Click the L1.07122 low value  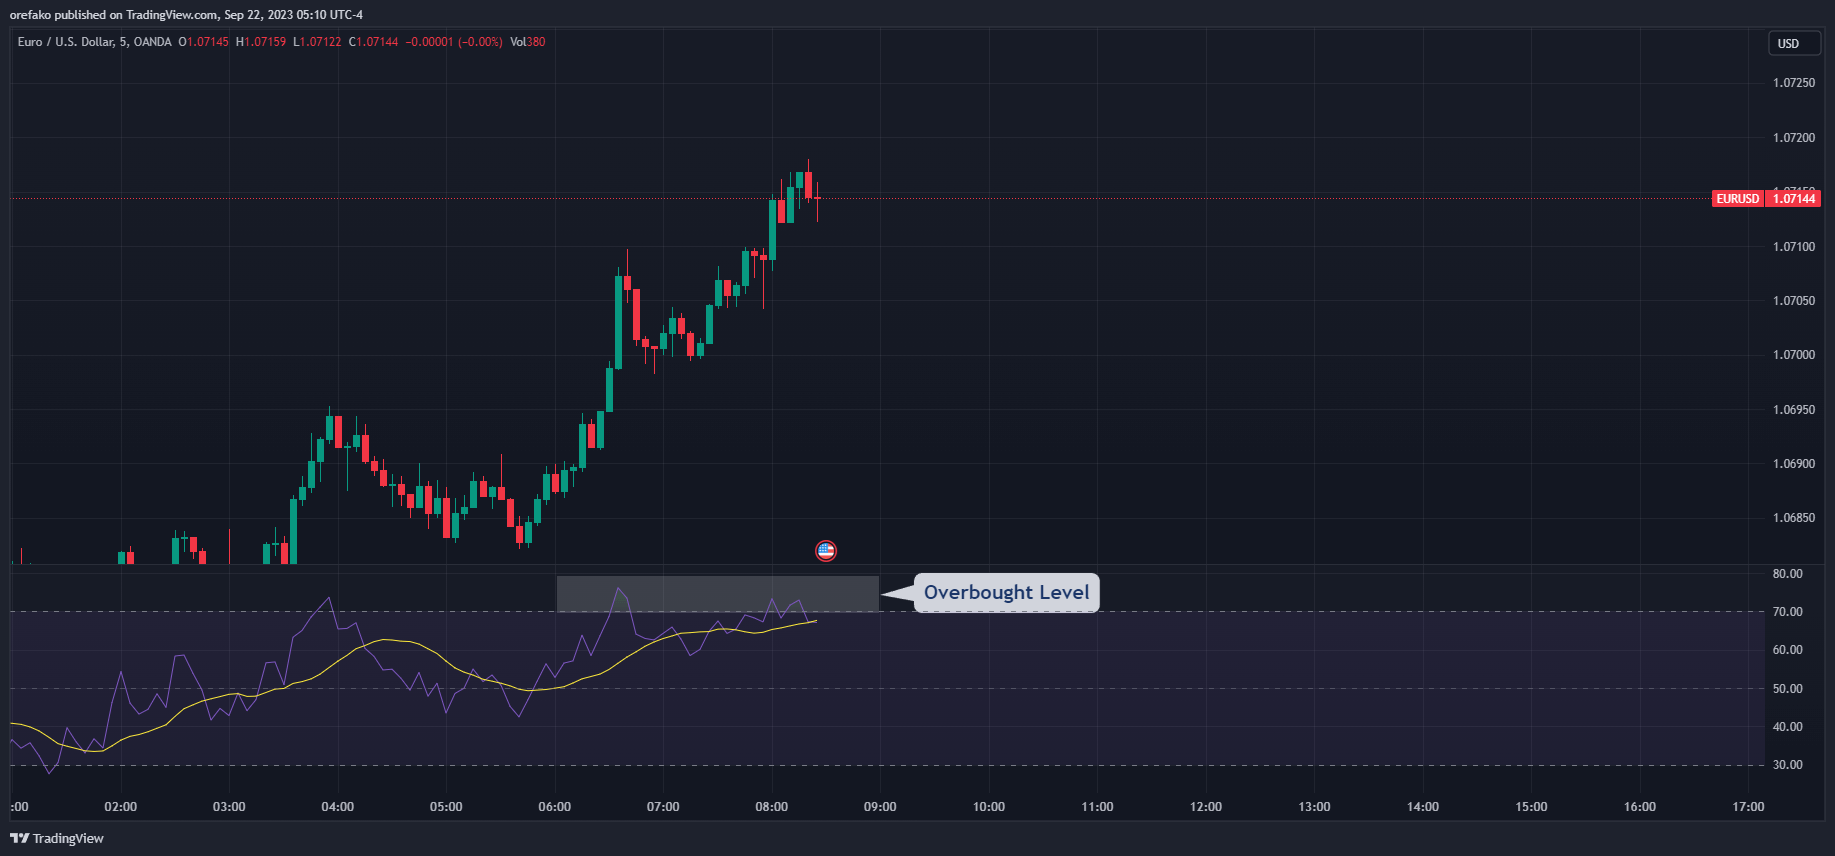coord(317,42)
